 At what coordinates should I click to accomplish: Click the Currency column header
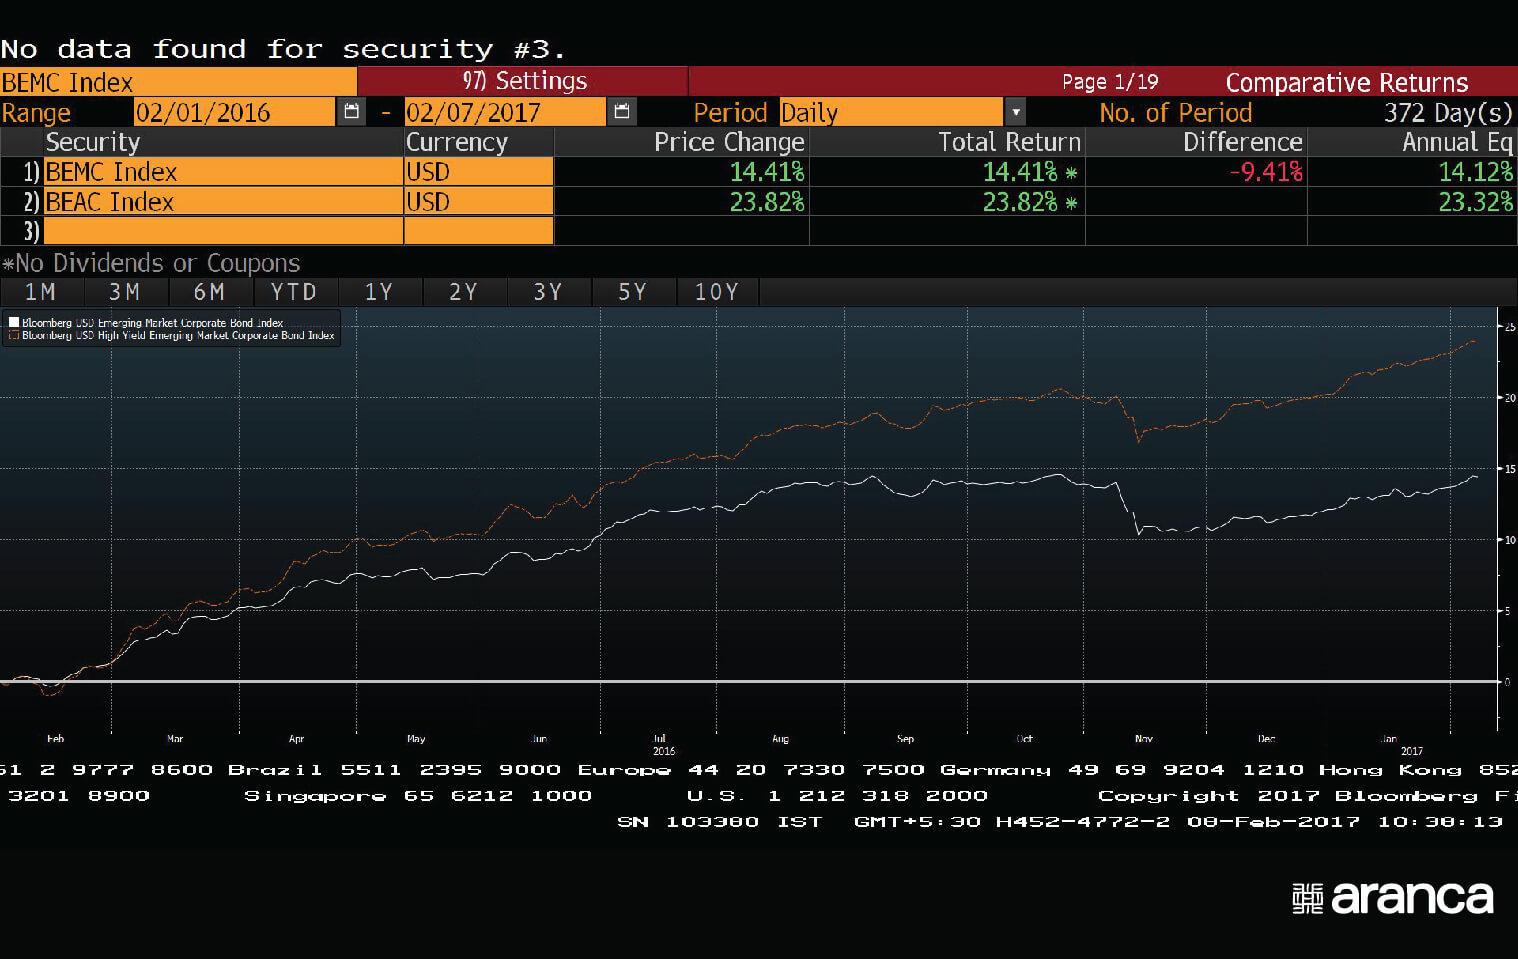[x=457, y=142]
